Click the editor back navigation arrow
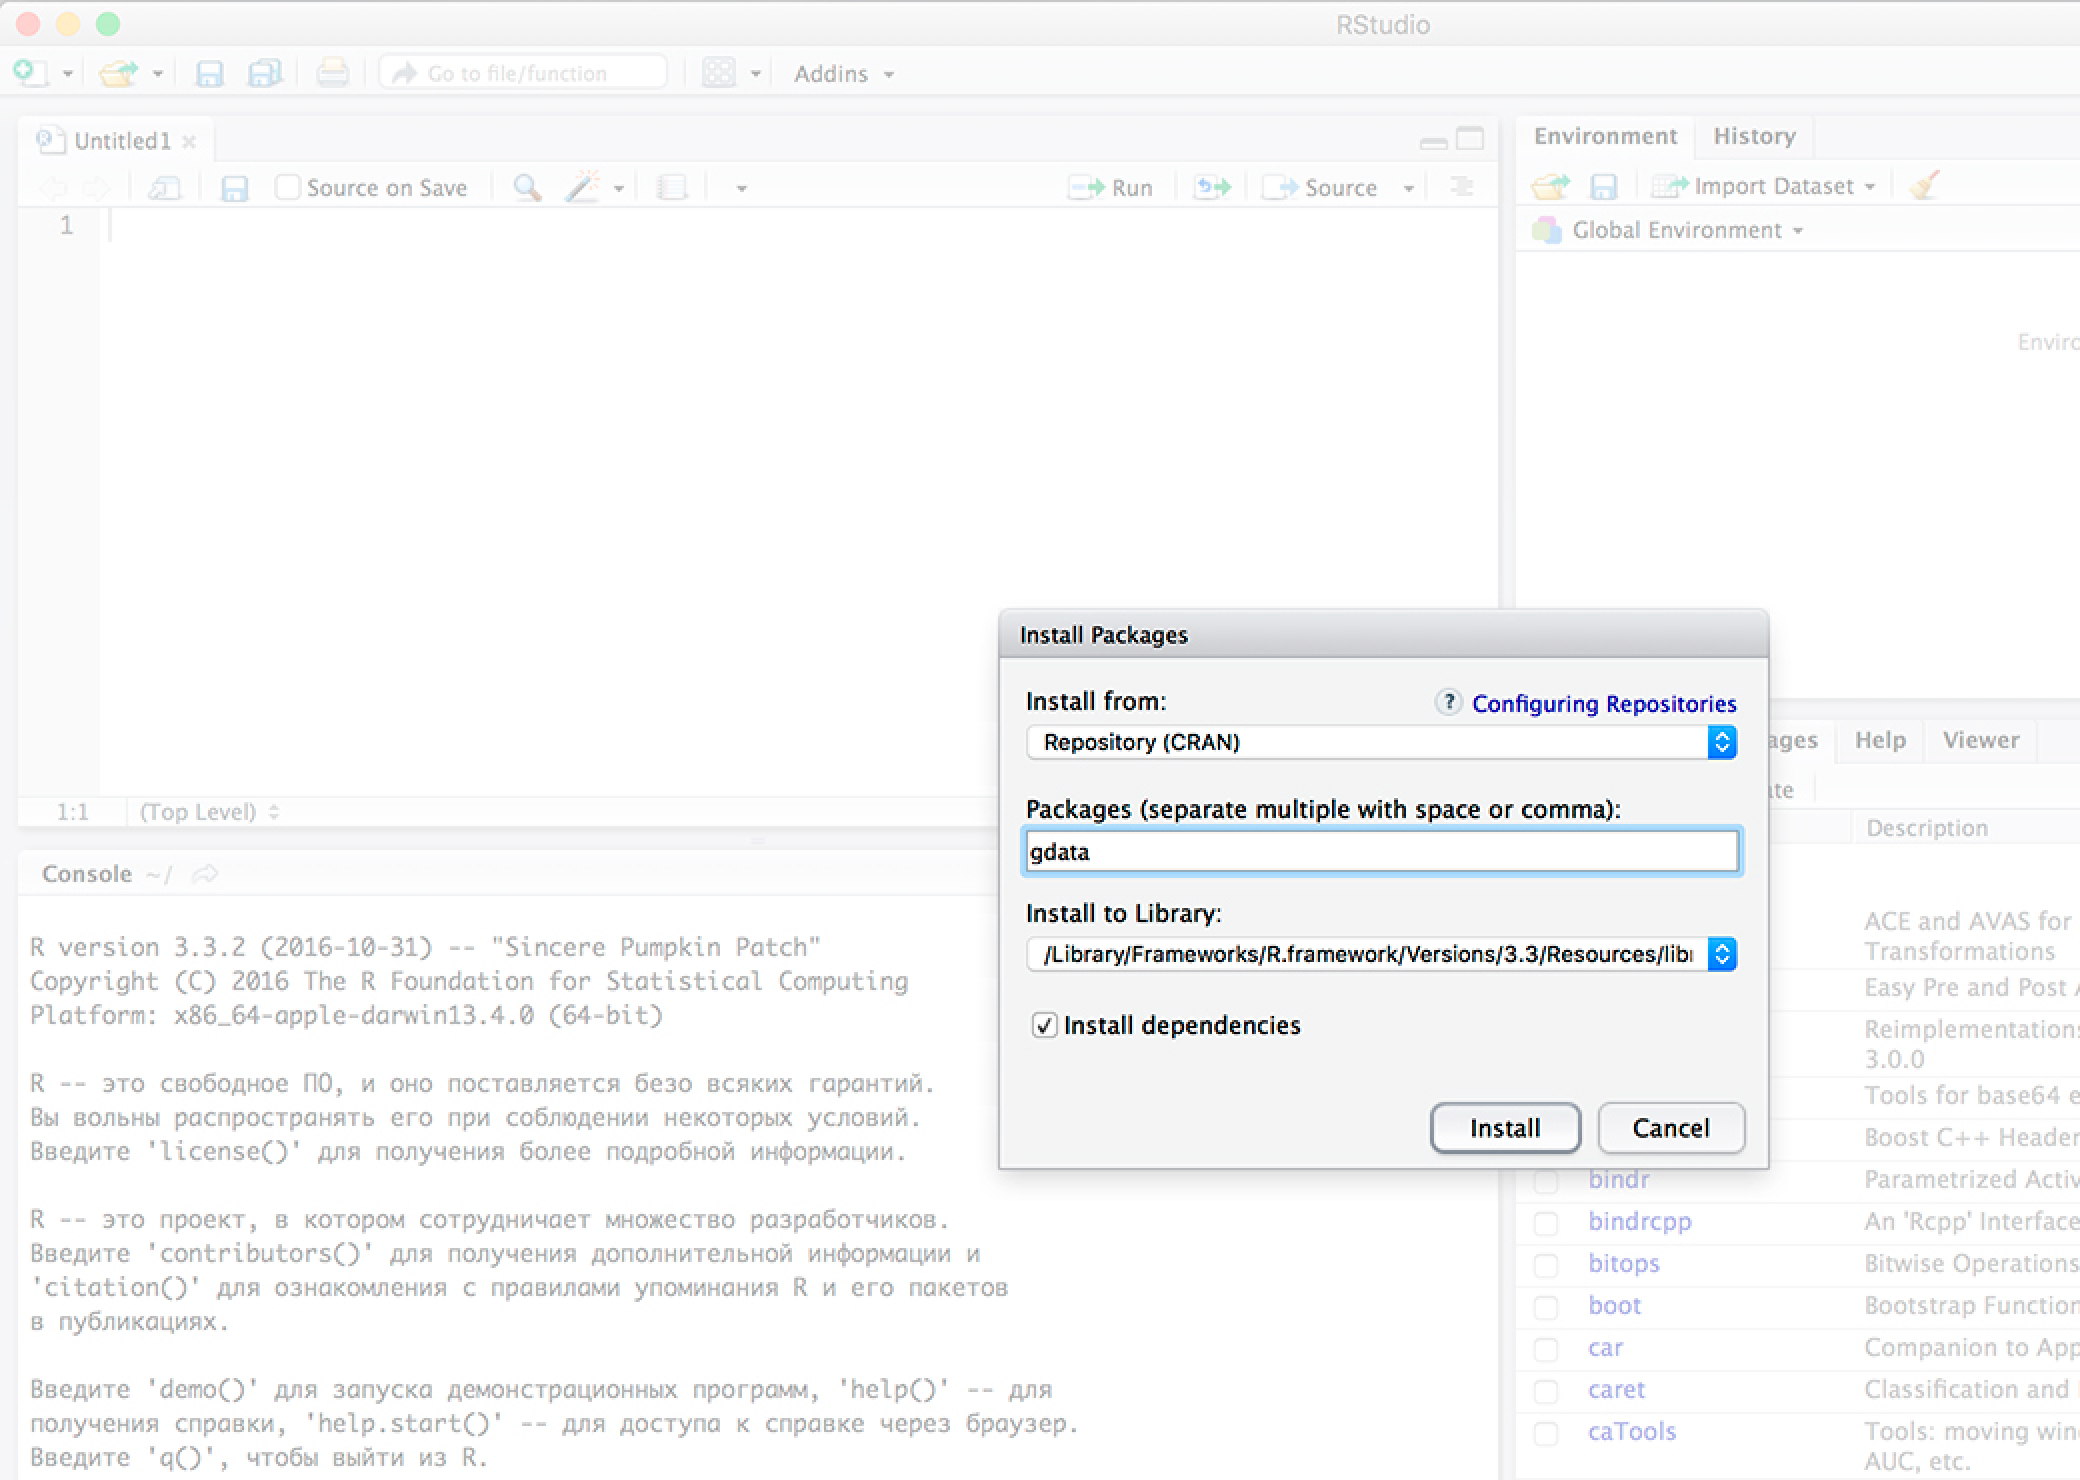 pos(54,188)
